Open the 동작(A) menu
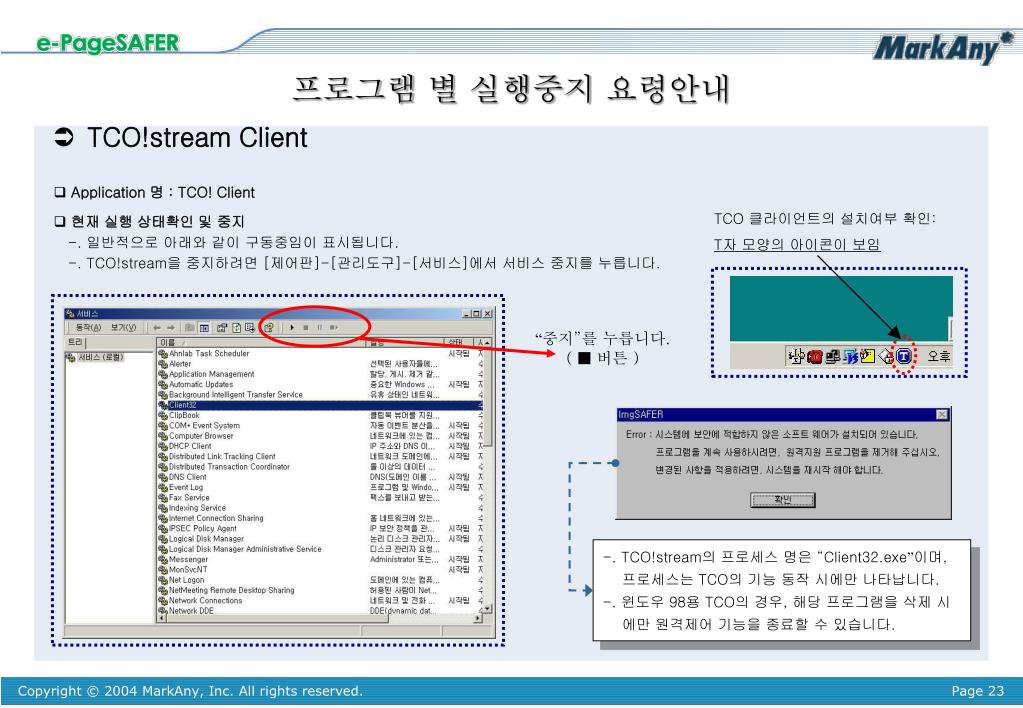1023x708 pixels. [88, 328]
